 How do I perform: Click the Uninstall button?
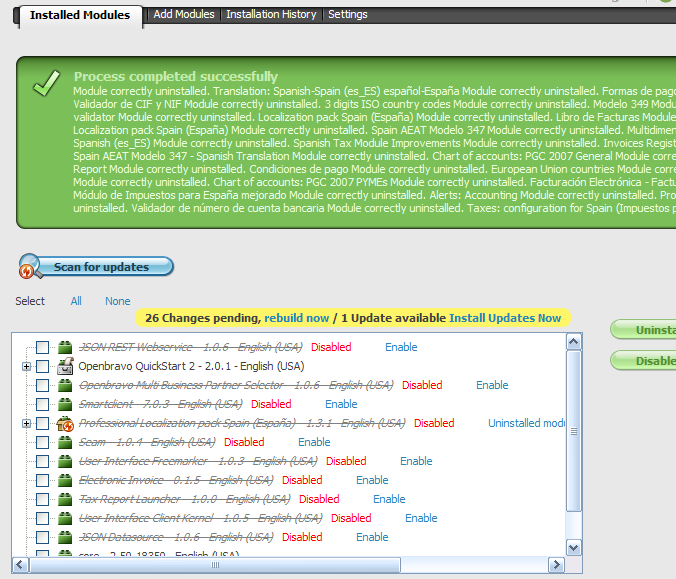click(644, 330)
